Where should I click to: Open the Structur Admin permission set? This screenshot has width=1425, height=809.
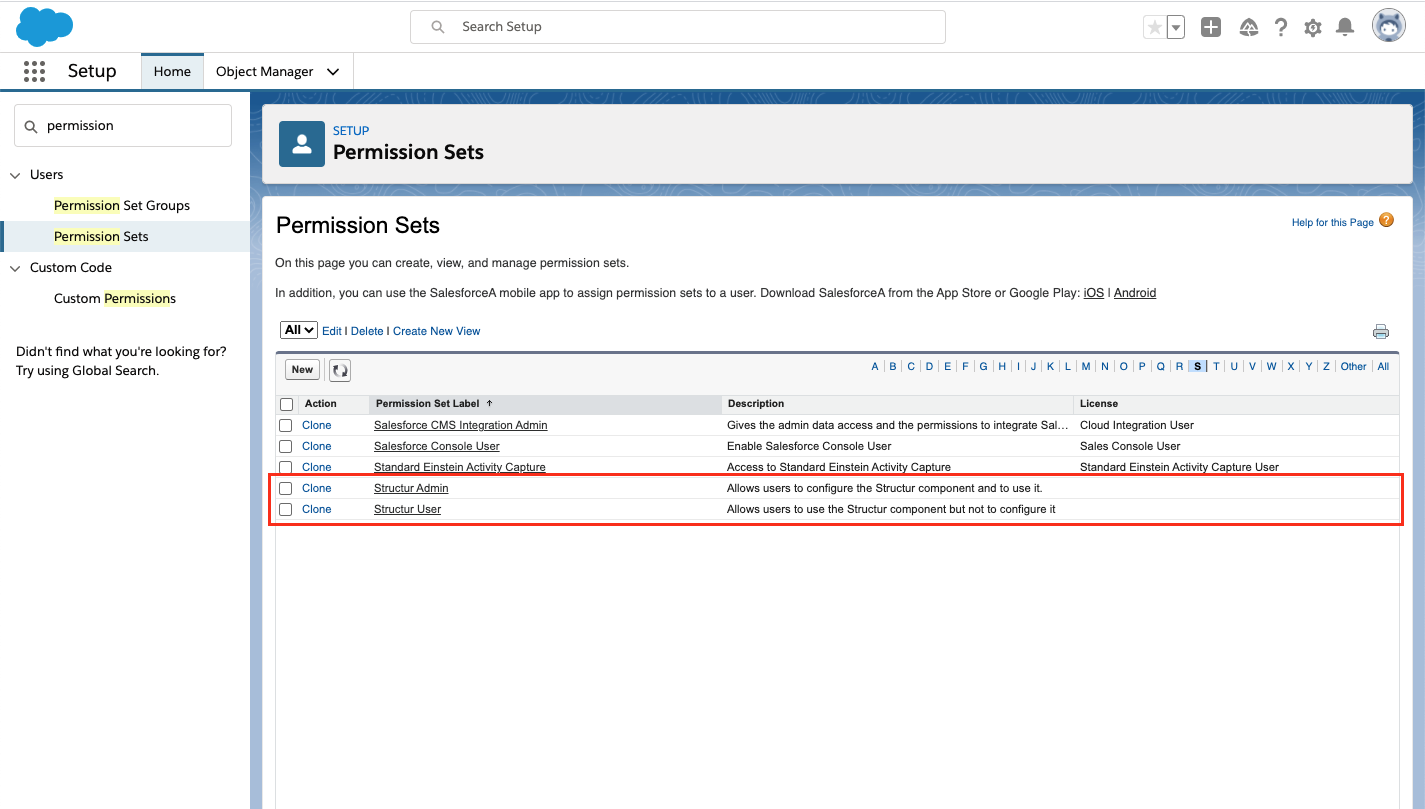click(411, 489)
